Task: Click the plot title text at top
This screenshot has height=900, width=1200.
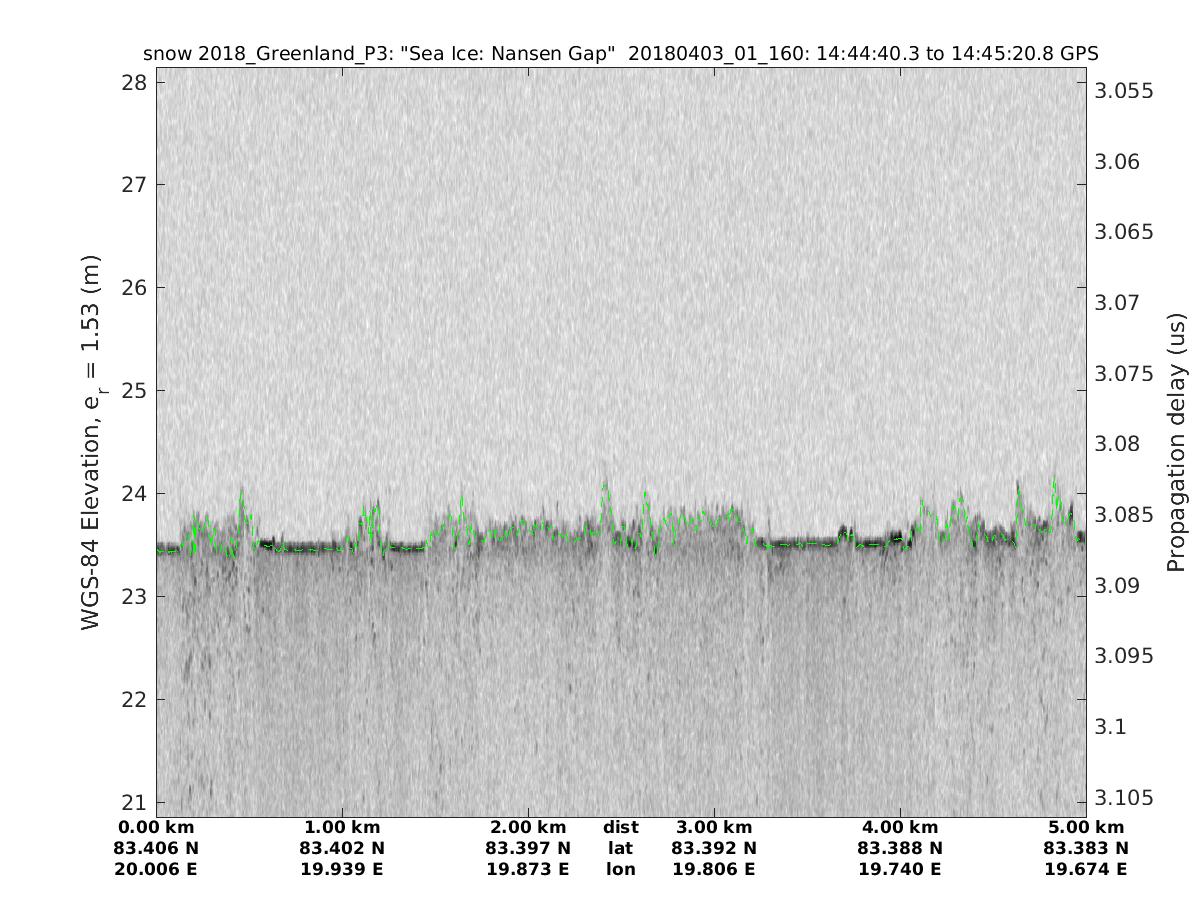Action: pos(621,53)
